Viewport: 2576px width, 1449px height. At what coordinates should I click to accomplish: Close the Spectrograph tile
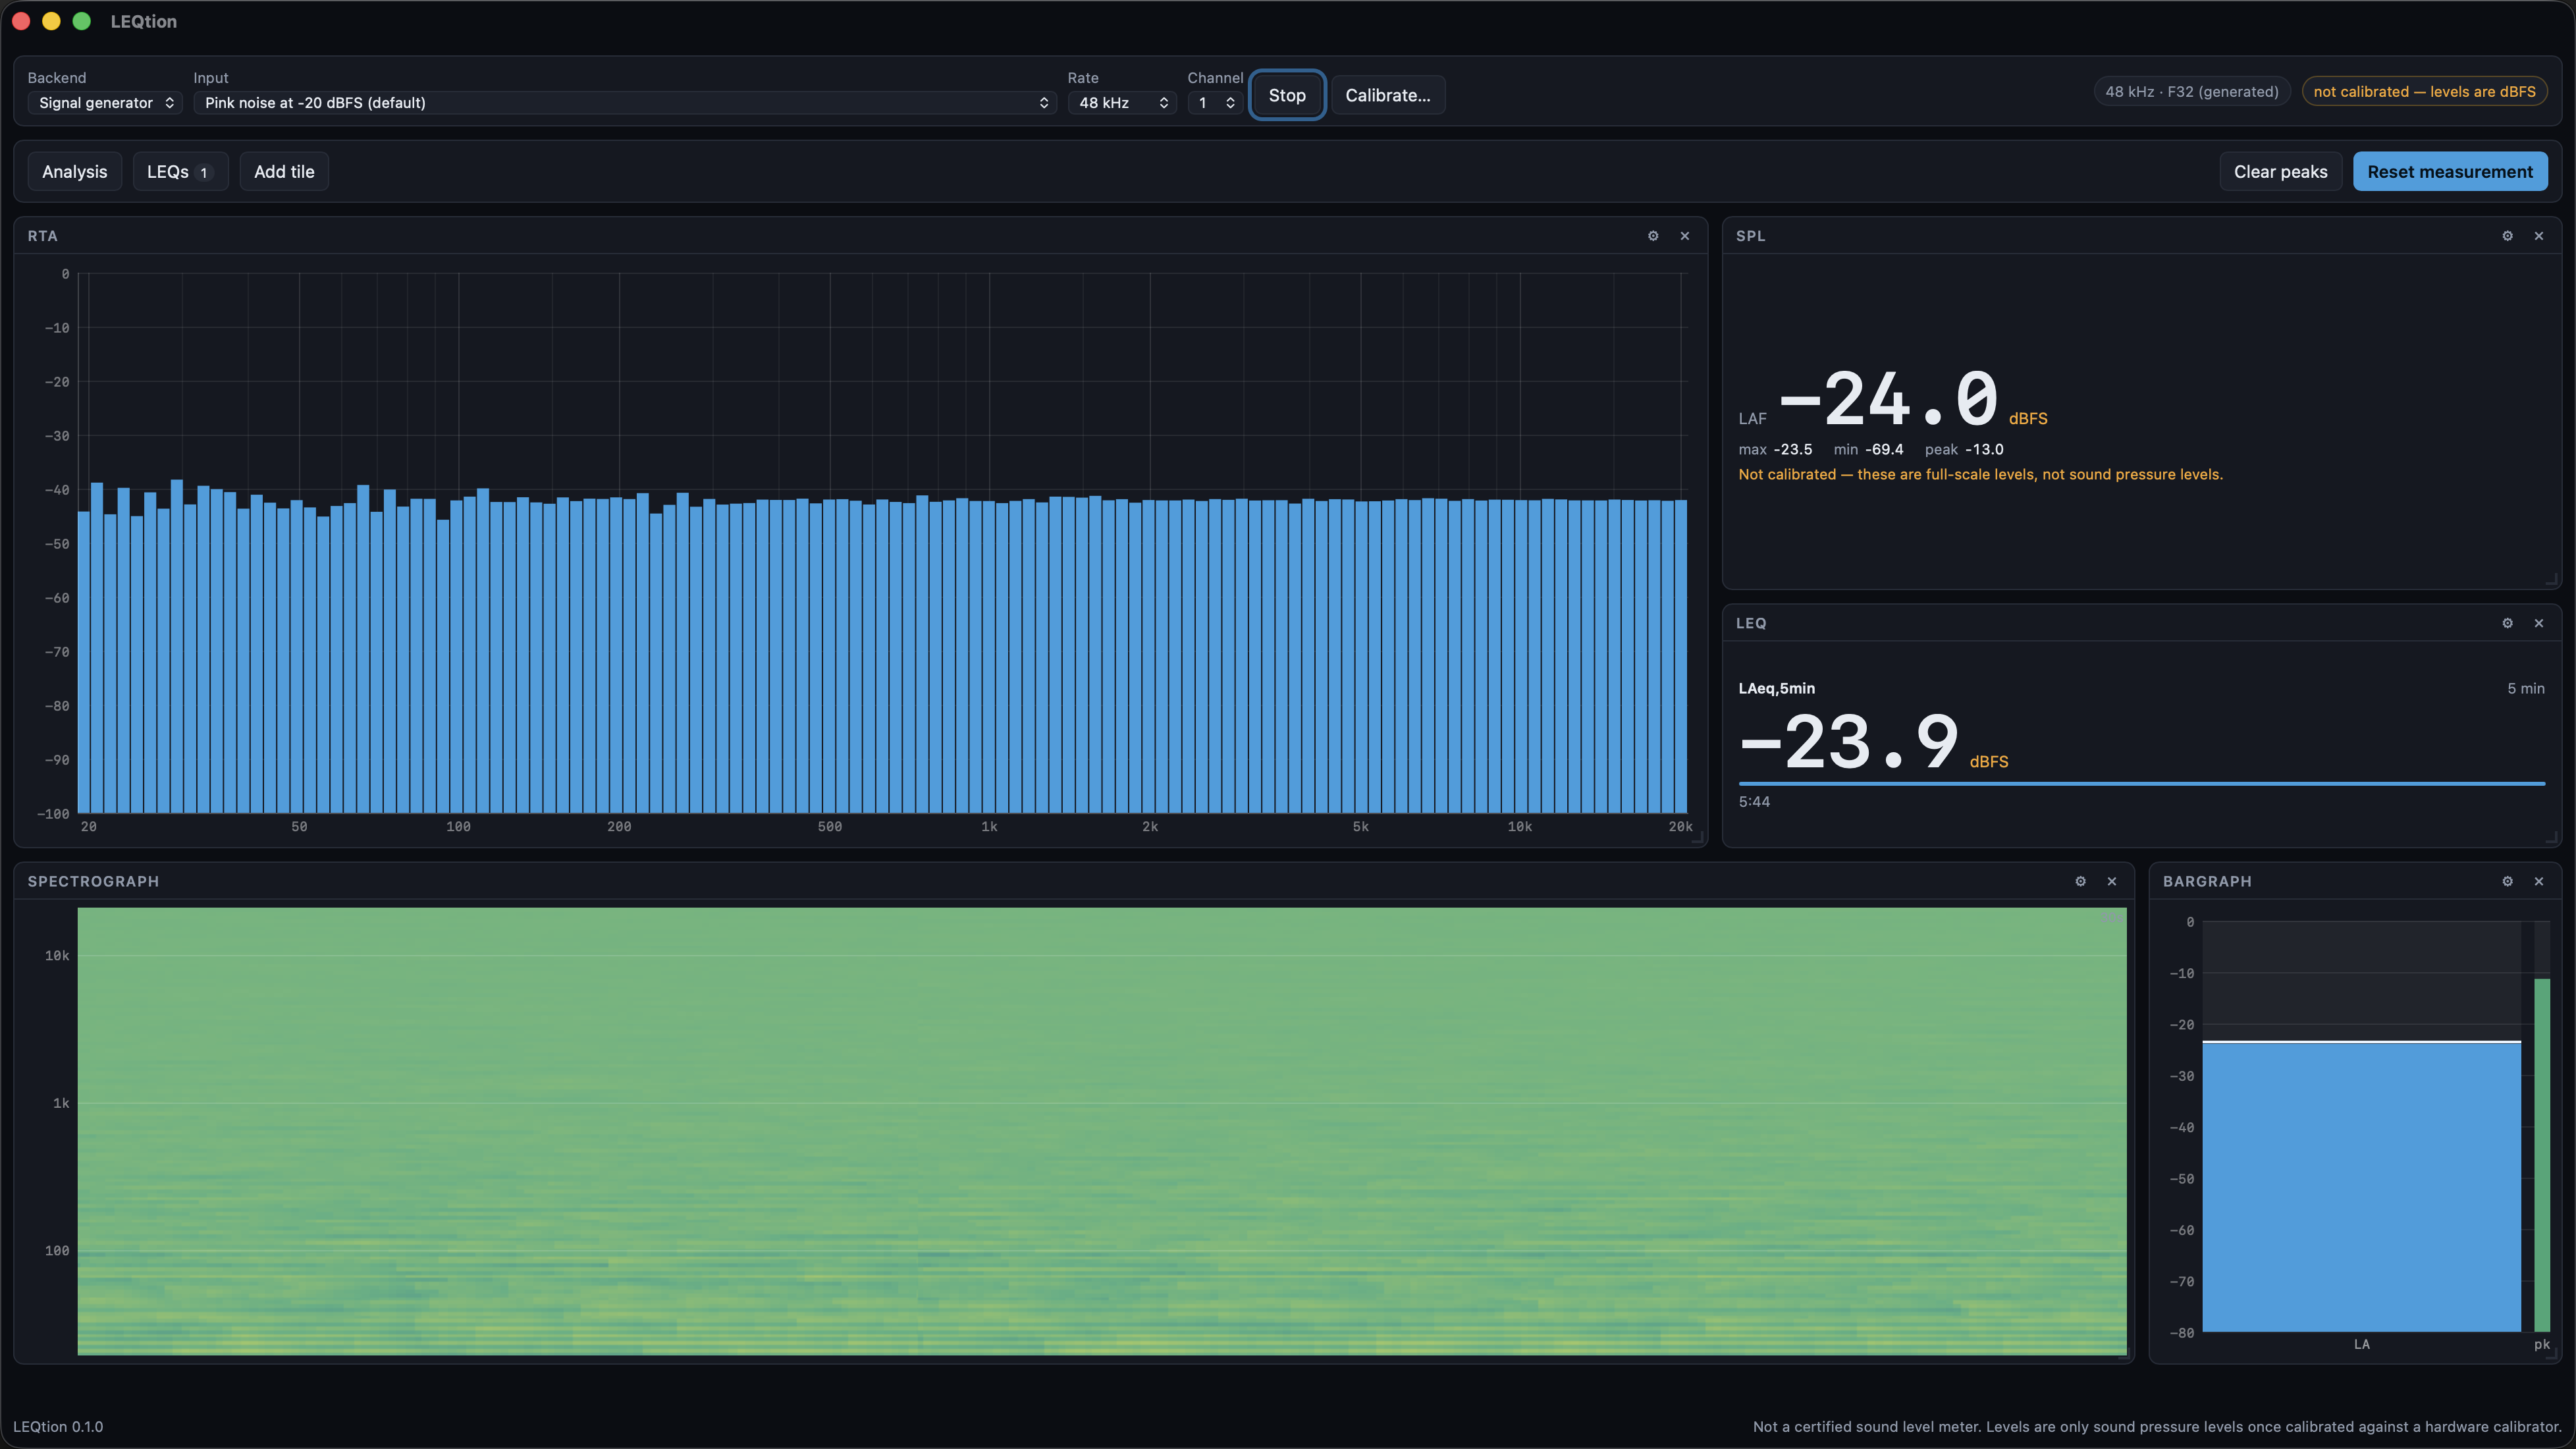(2112, 881)
